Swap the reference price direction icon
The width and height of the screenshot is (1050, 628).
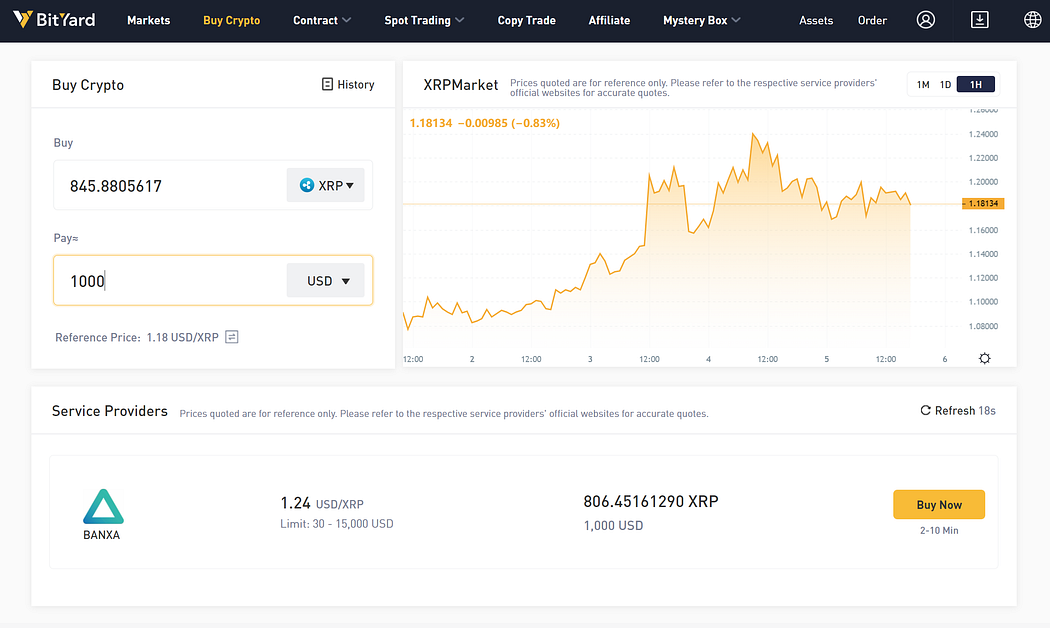click(232, 337)
